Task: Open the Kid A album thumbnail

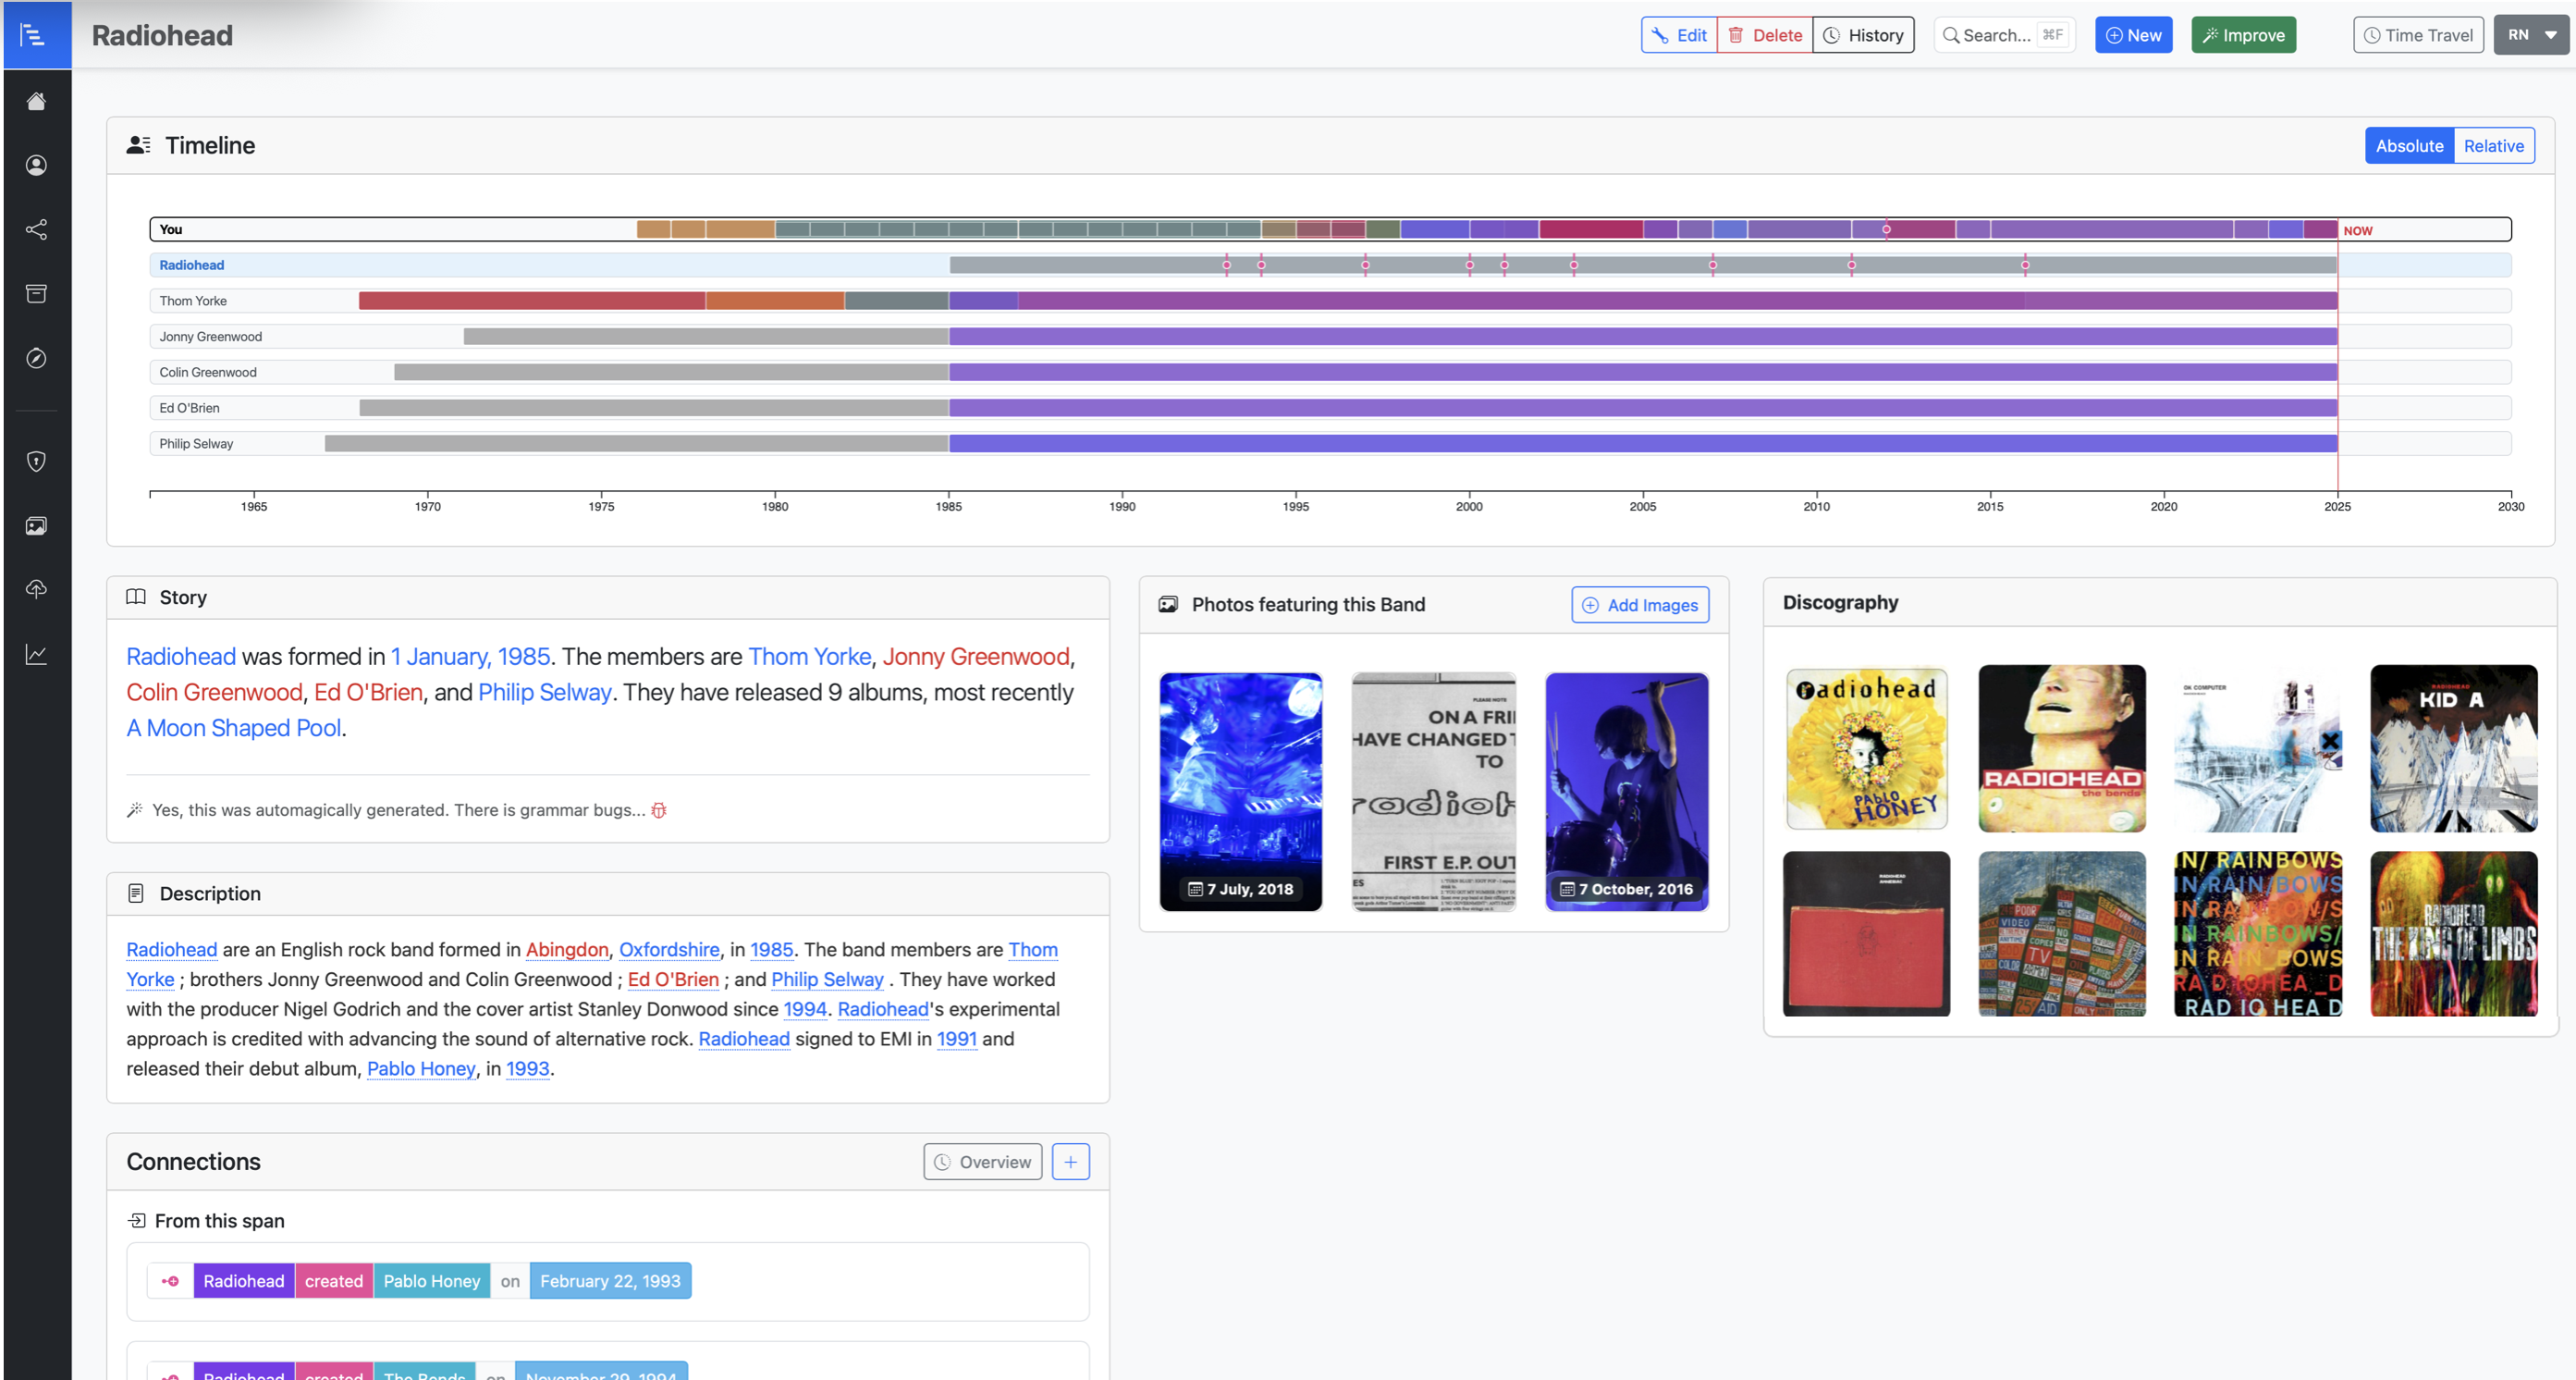Action: [x=2452, y=748]
